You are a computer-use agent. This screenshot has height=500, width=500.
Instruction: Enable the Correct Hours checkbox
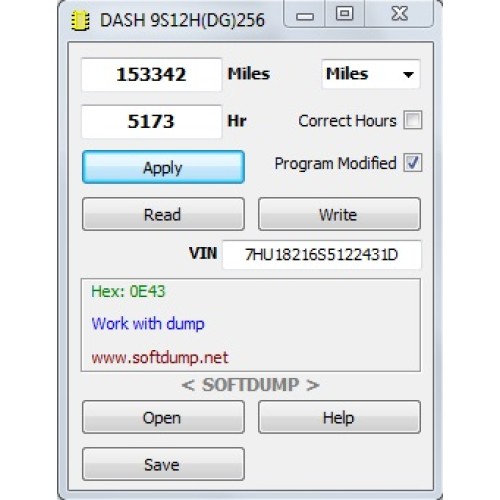[413, 120]
